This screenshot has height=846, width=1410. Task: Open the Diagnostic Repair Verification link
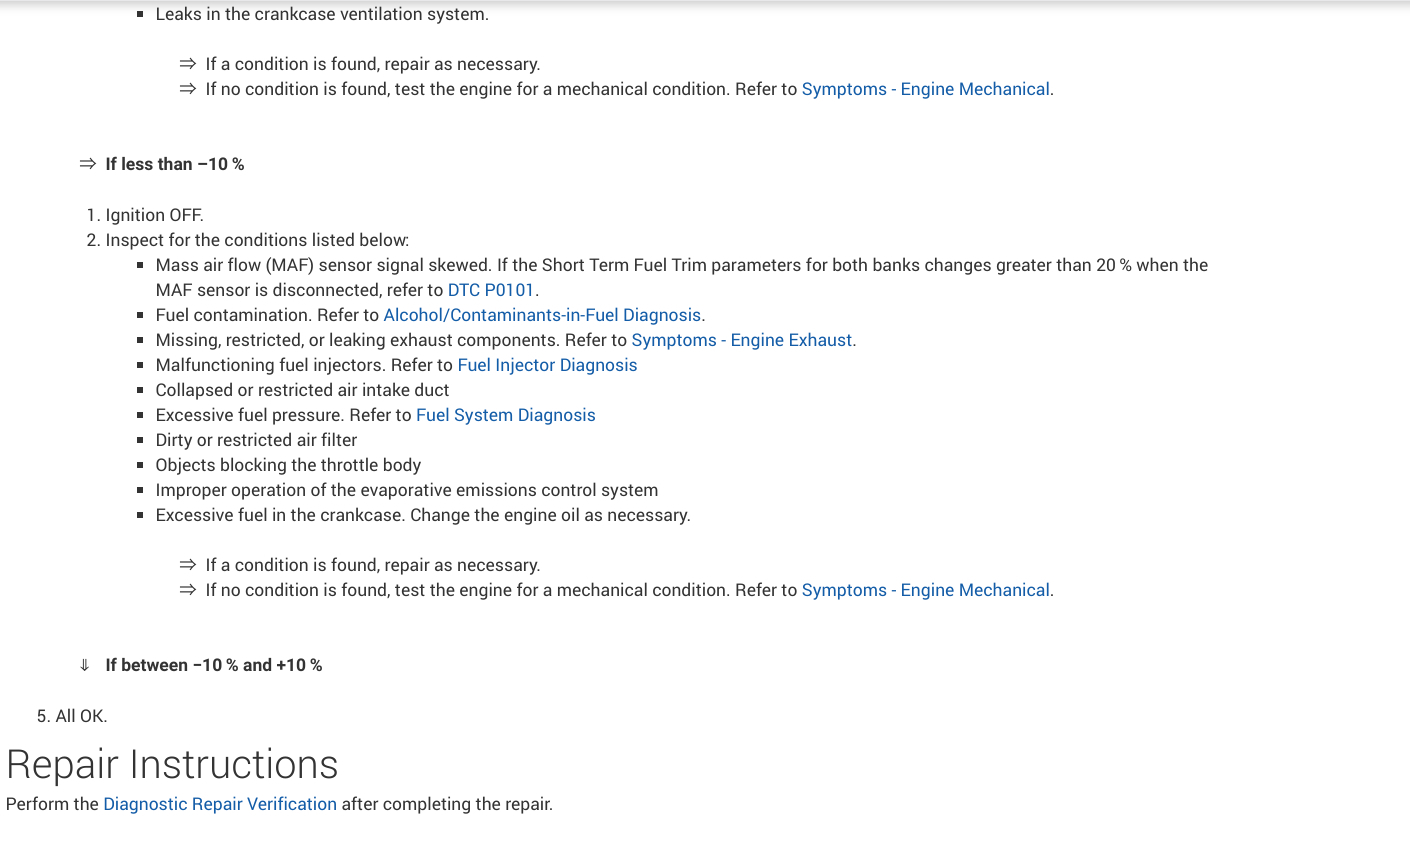click(x=220, y=804)
